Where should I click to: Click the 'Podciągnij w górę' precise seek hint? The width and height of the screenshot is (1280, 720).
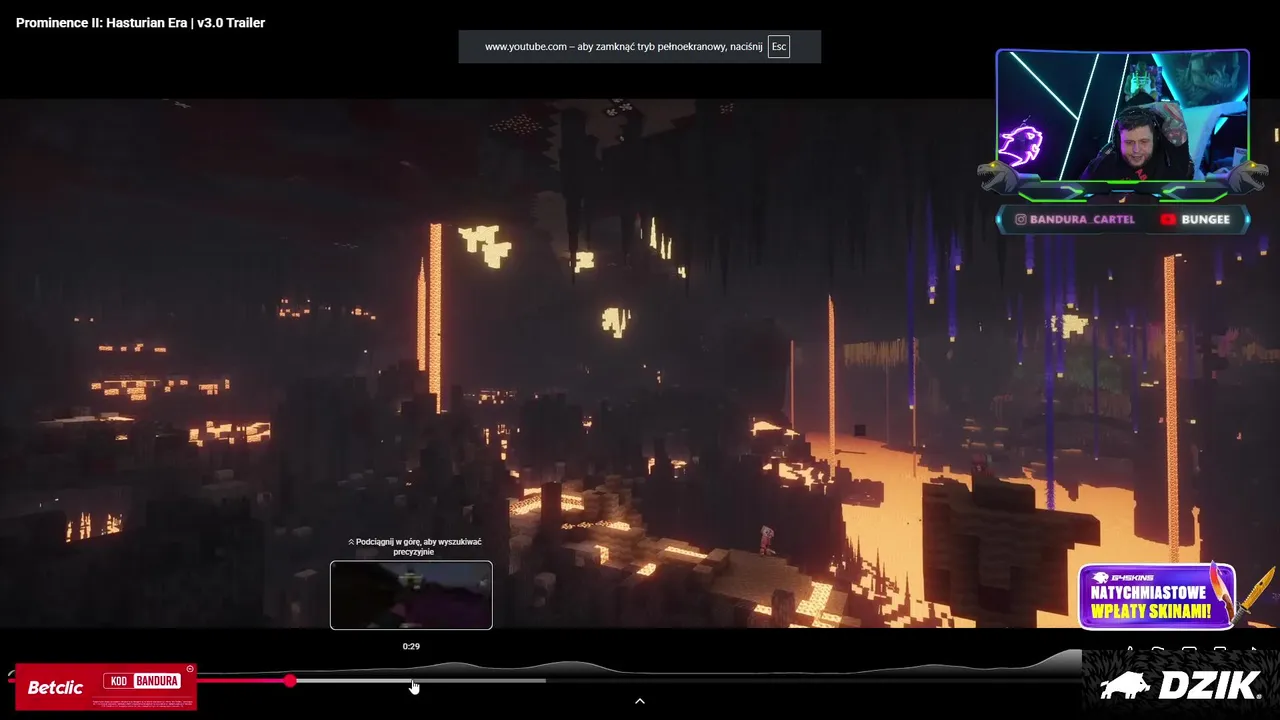415,546
